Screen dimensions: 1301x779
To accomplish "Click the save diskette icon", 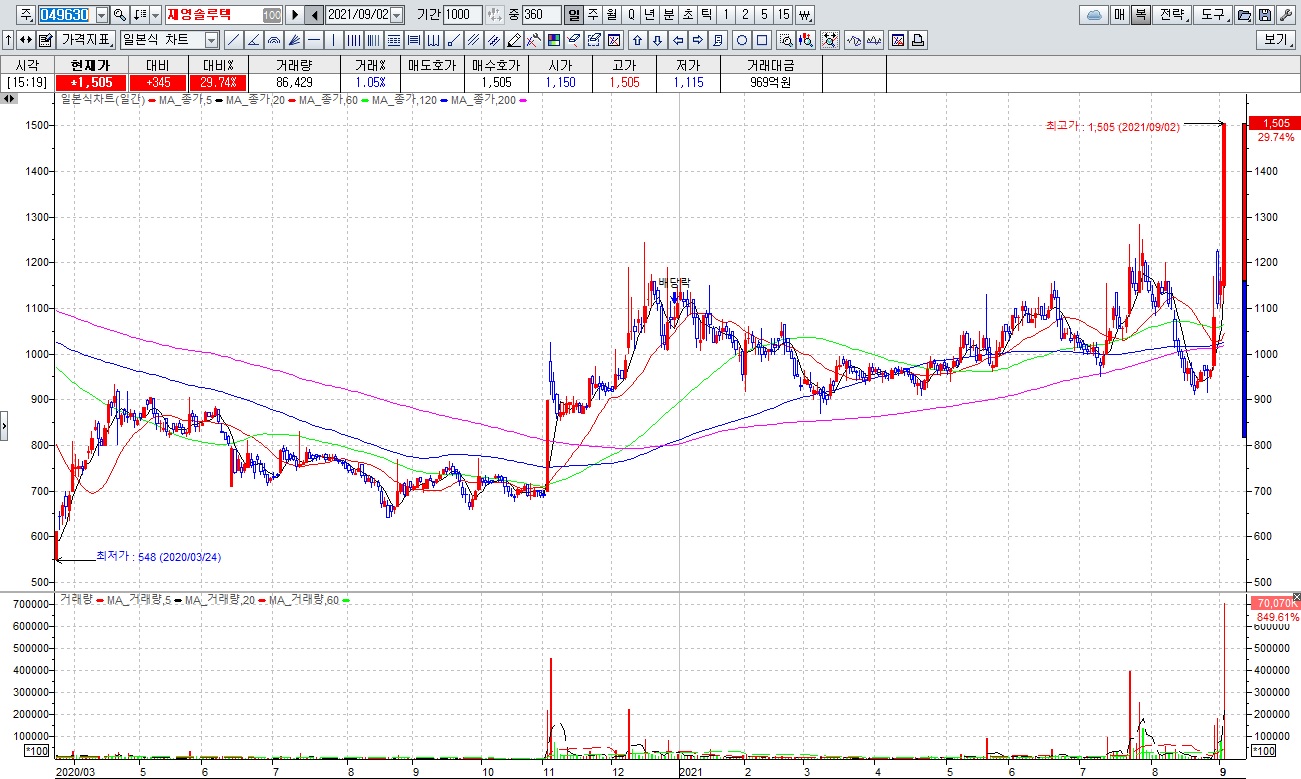I will pos(1264,15).
